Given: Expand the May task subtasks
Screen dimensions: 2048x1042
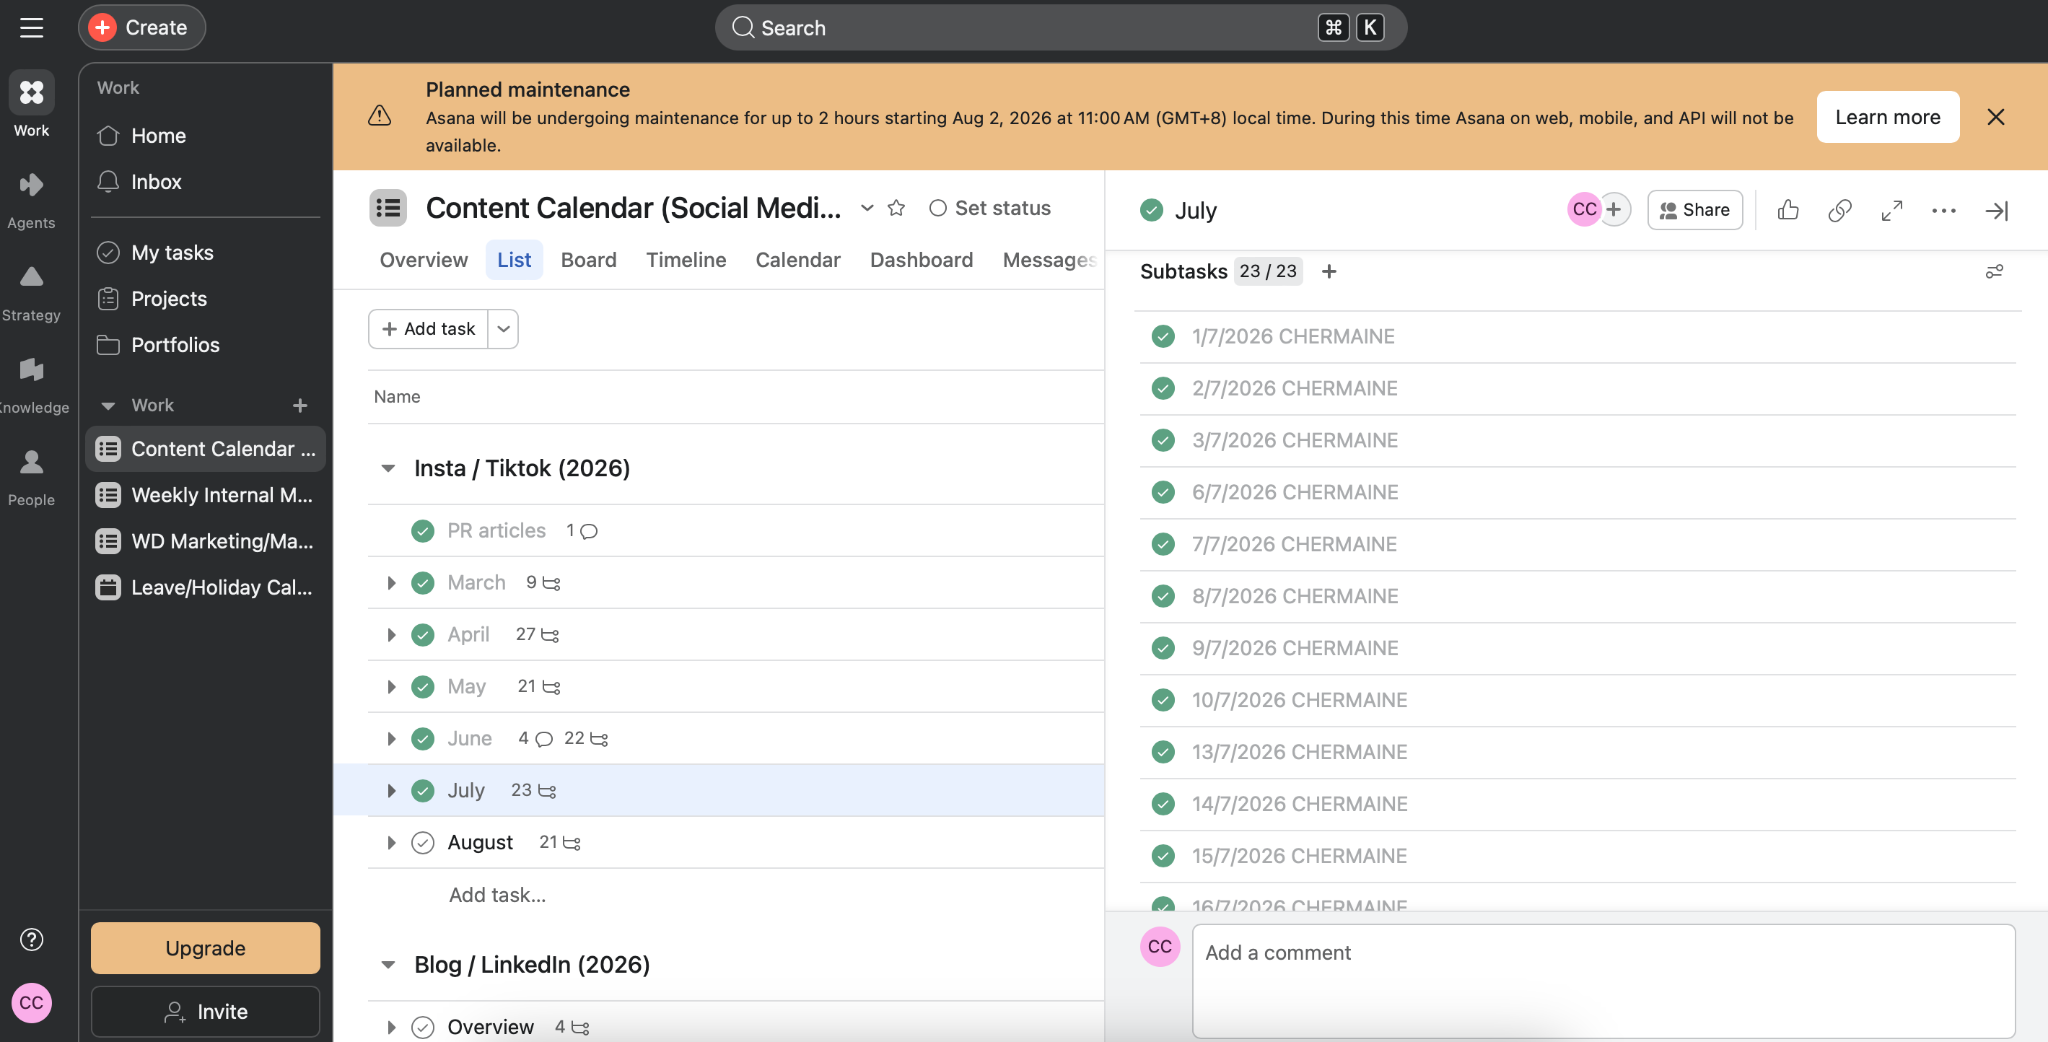Looking at the screenshot, I should tap(391, 687).
